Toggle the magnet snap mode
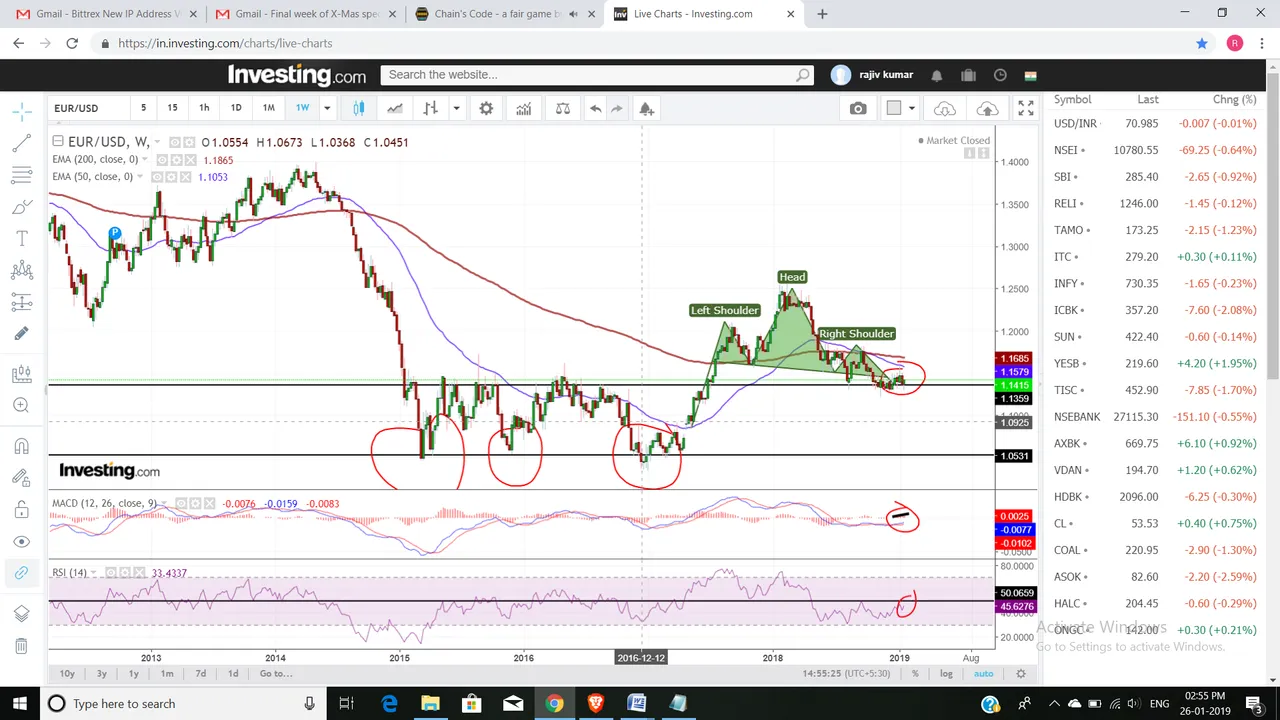This screenshot has width=1280, height=720. pyautogui.click(x=21, y=446)
